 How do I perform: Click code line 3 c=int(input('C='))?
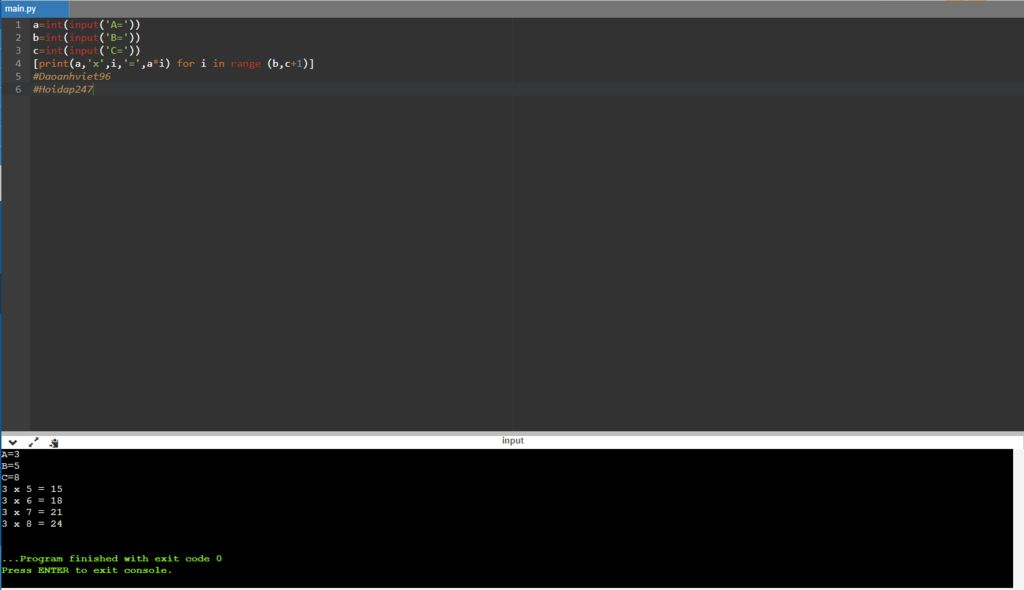coord(86,51)
